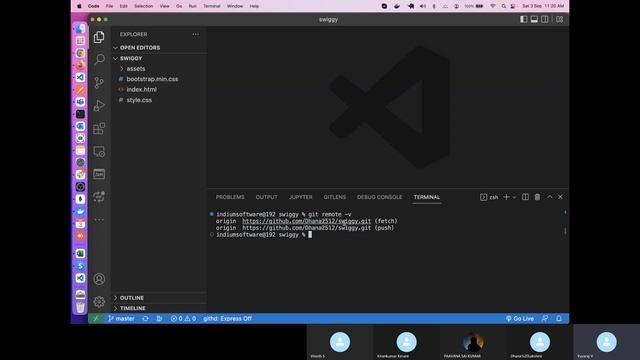Open the Run and Debug view

99,106
